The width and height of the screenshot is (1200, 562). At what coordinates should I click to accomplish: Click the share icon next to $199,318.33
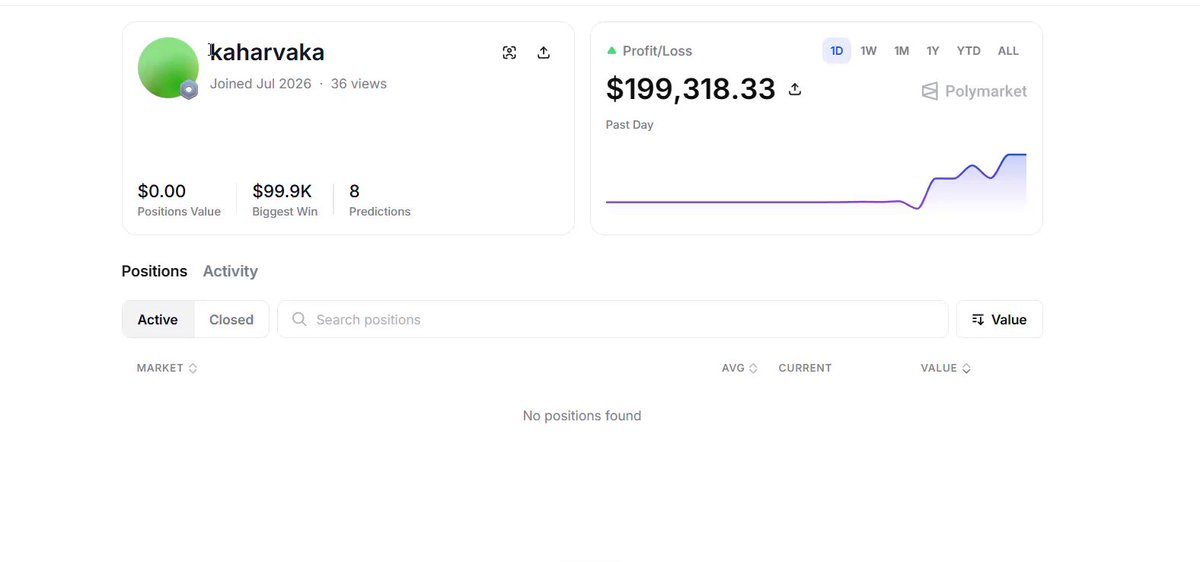click(795, 89)
